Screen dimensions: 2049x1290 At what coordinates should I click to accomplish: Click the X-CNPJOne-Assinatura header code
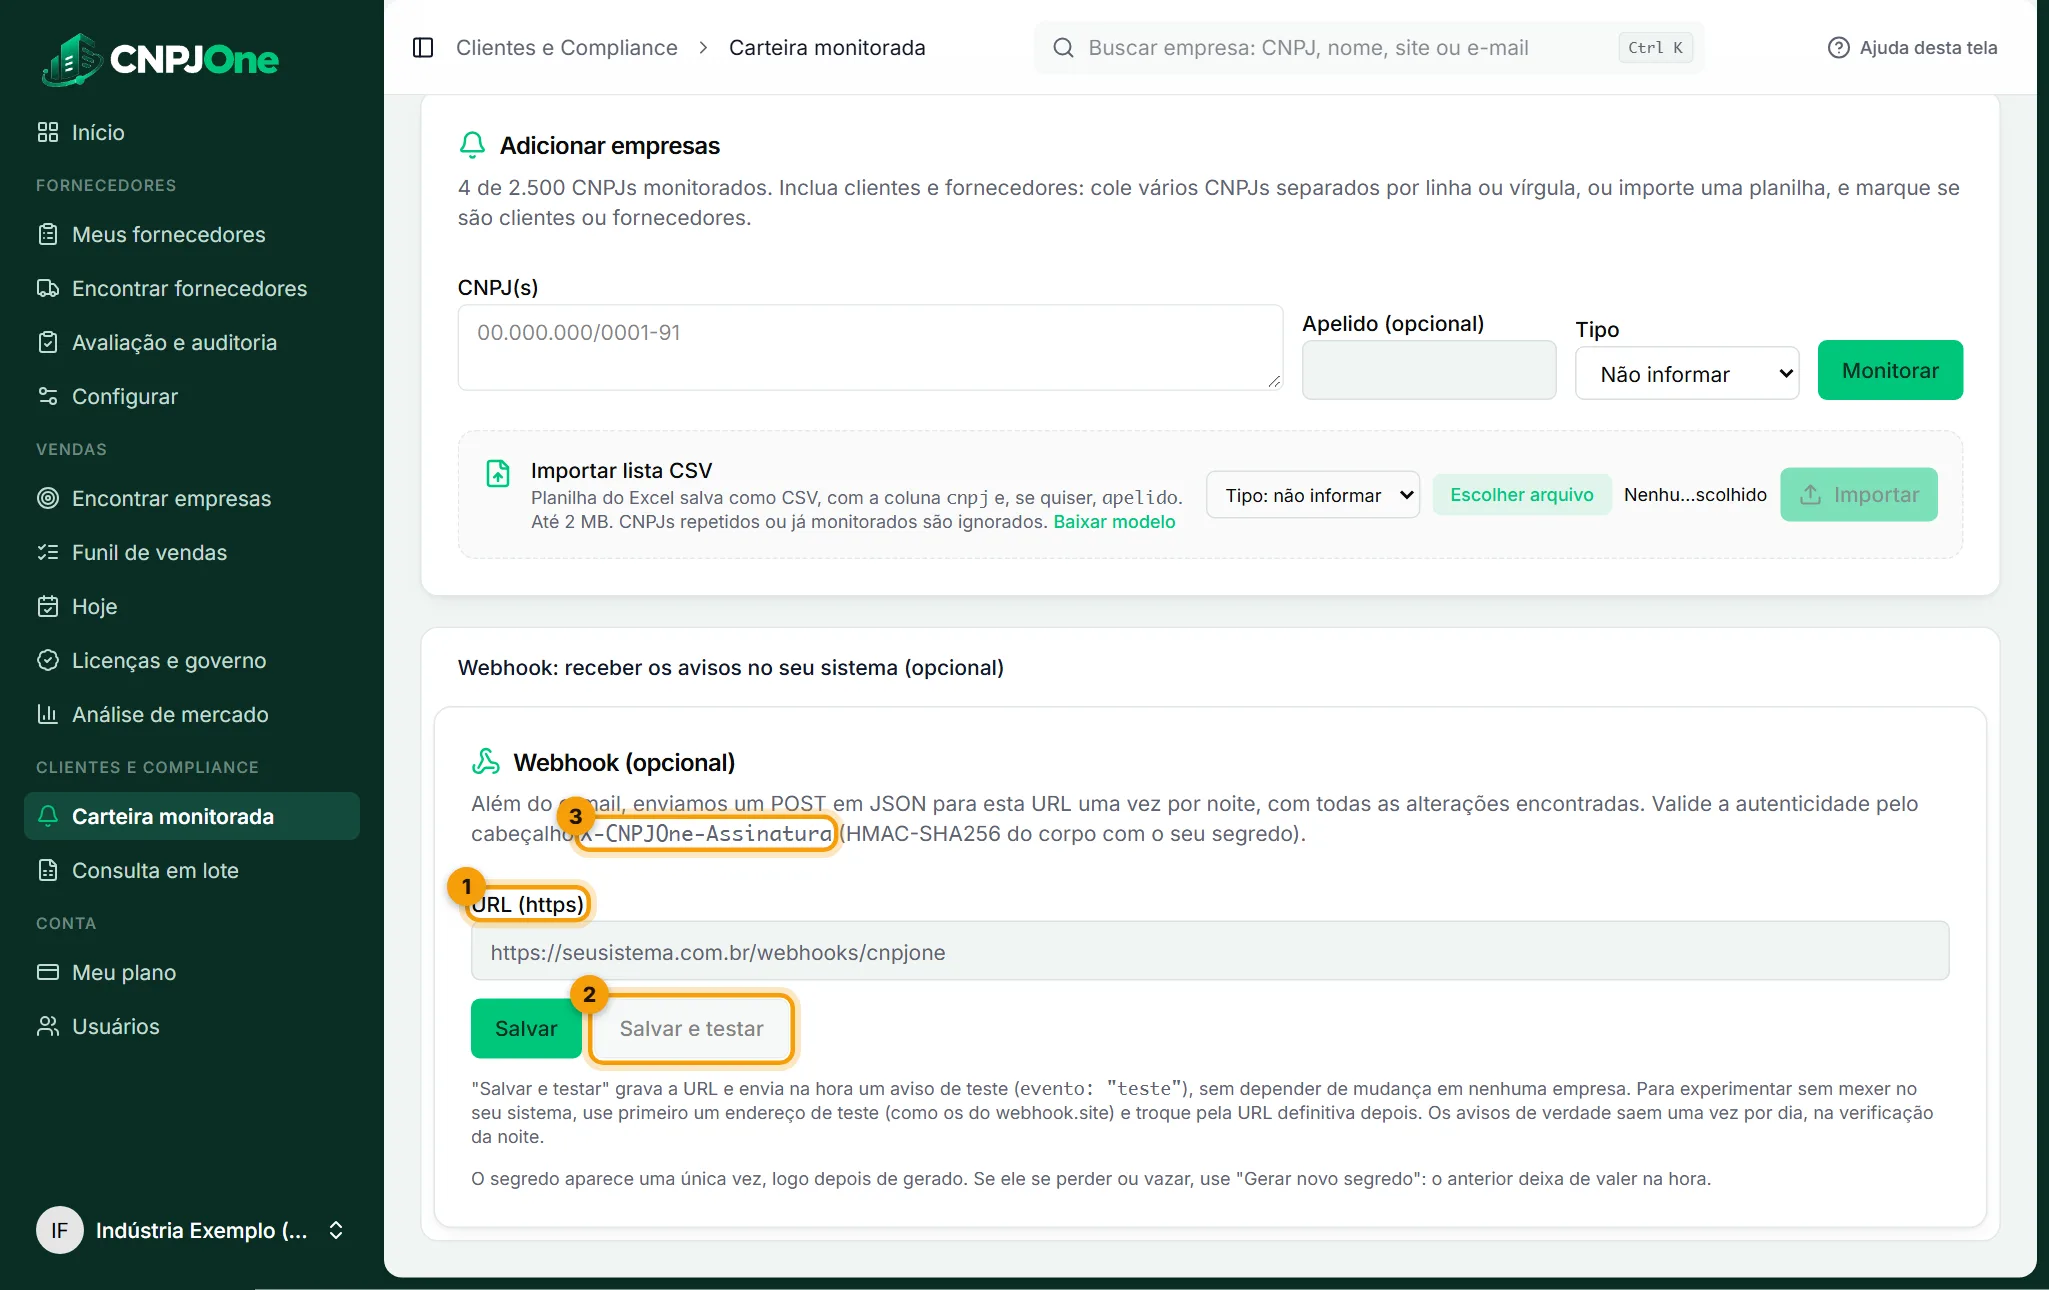tap(708, 834)
